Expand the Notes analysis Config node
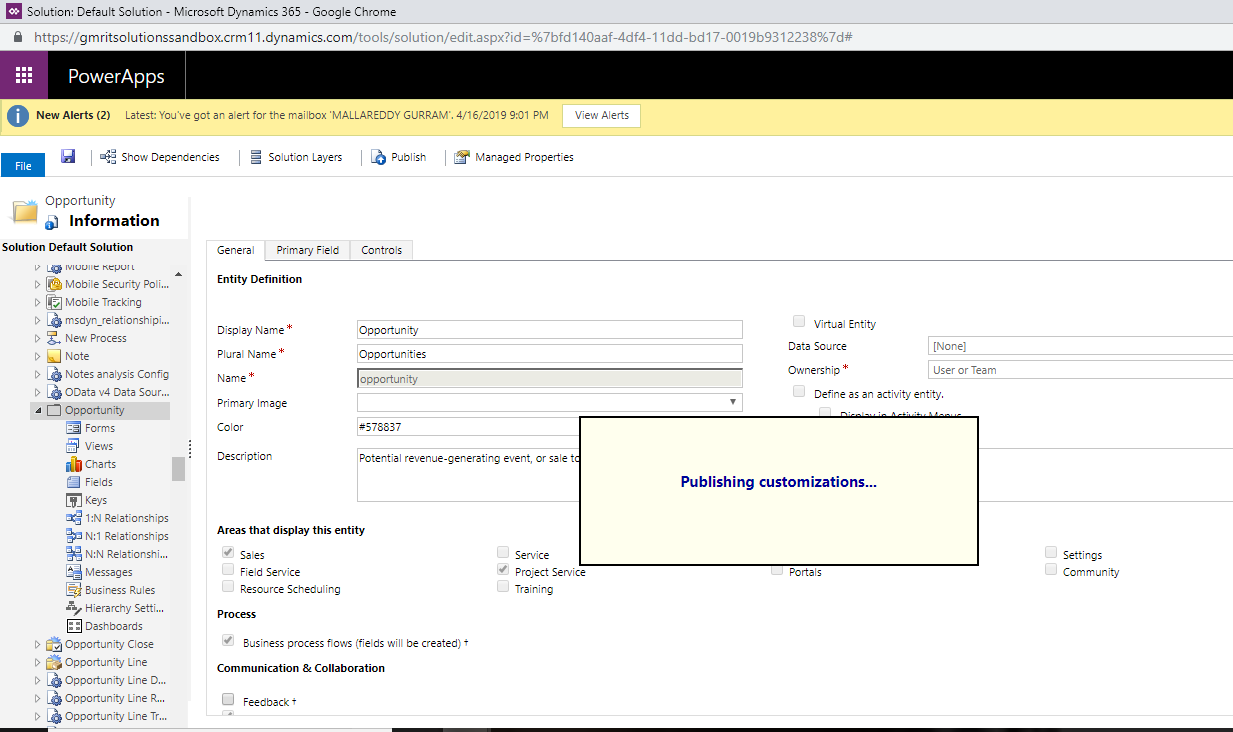Screen dimensions: 1233x732 (x=39, y=374)
